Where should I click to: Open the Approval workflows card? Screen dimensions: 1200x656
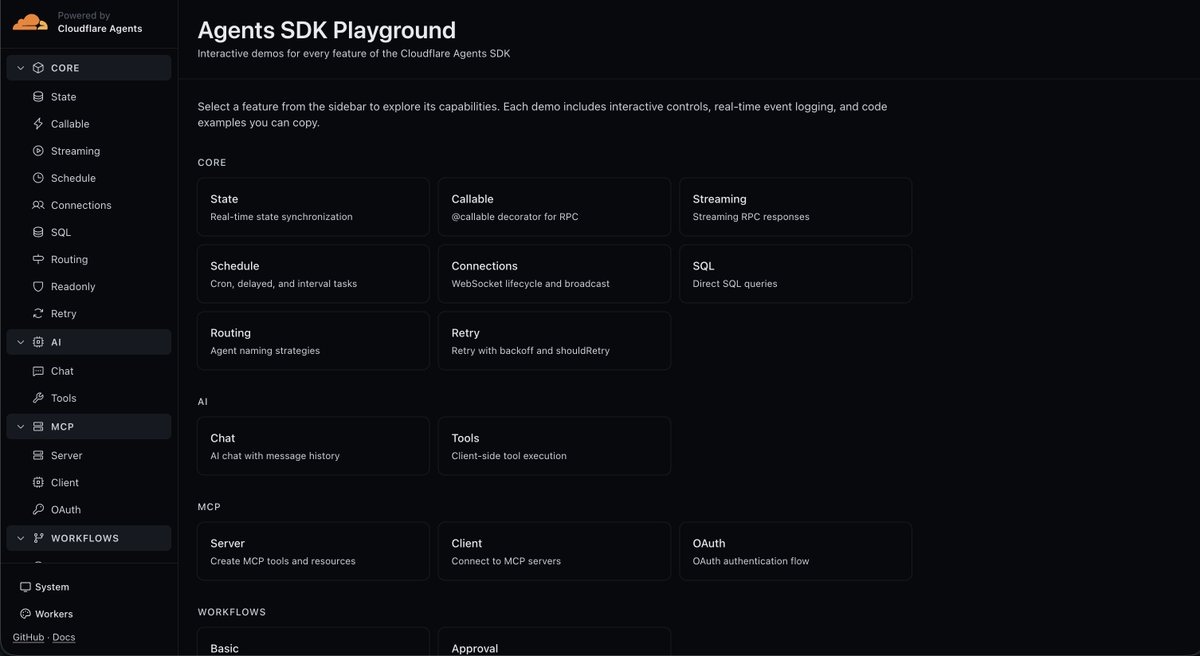tap(554, 642)
